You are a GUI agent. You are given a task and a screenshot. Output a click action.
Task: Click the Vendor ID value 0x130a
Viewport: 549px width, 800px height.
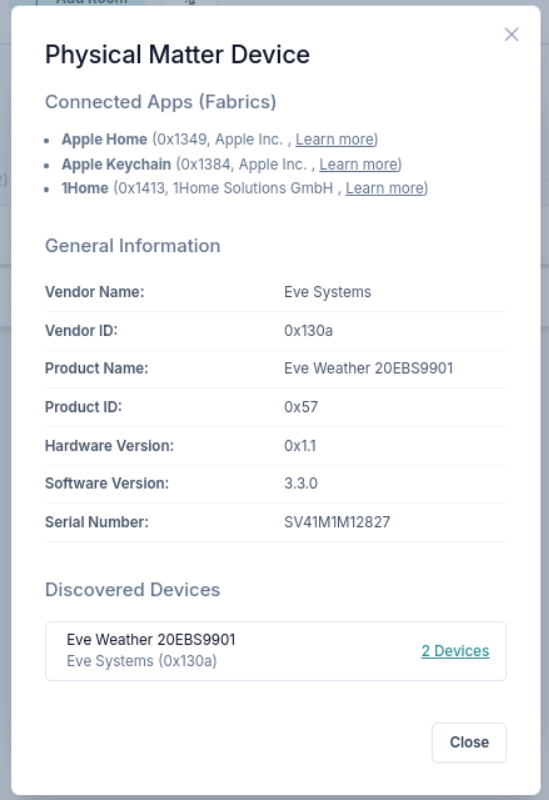tap(308, 331)
